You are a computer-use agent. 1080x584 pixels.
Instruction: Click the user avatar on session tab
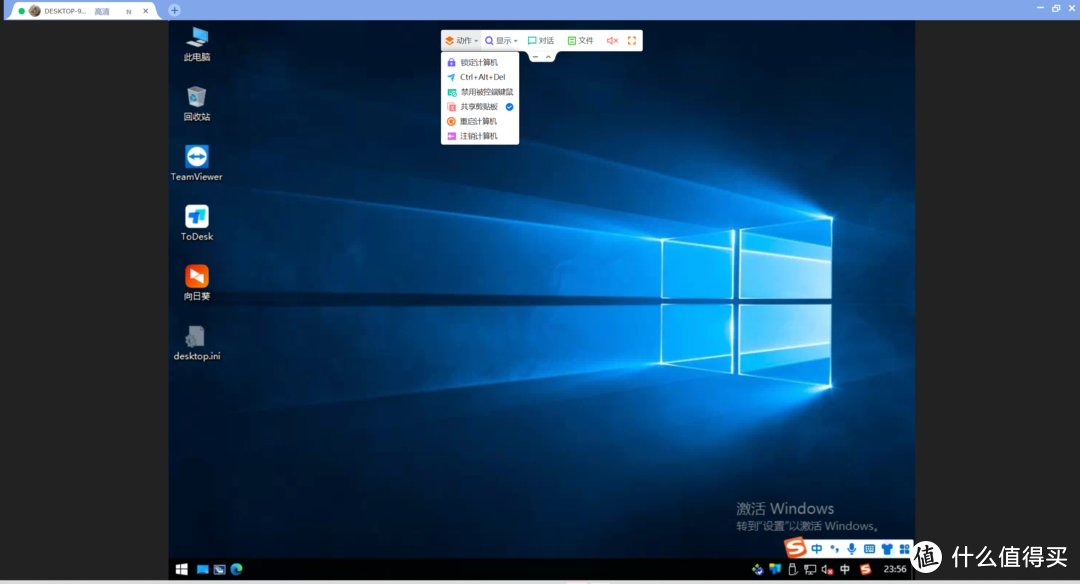click(x=34, y=11)
